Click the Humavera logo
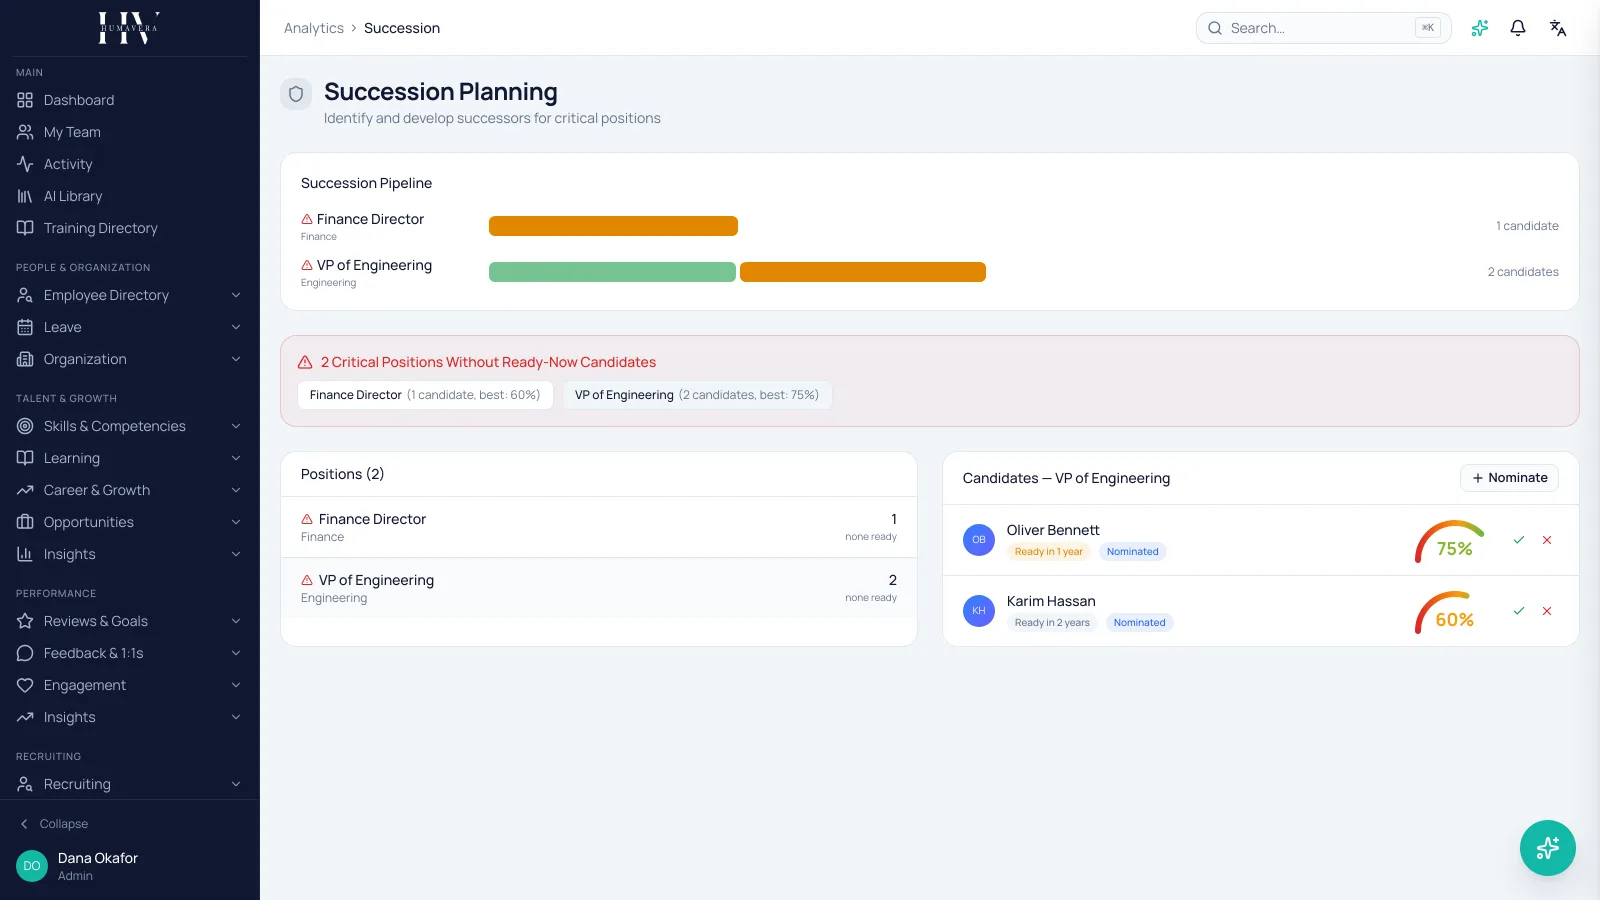 pos(129,28)
